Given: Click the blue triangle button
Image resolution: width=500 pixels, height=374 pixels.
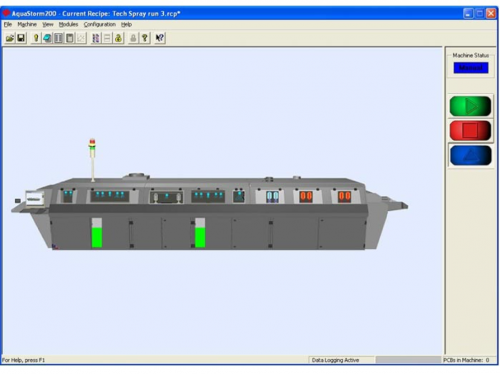Looking at the screenshot, I should 470,155.
